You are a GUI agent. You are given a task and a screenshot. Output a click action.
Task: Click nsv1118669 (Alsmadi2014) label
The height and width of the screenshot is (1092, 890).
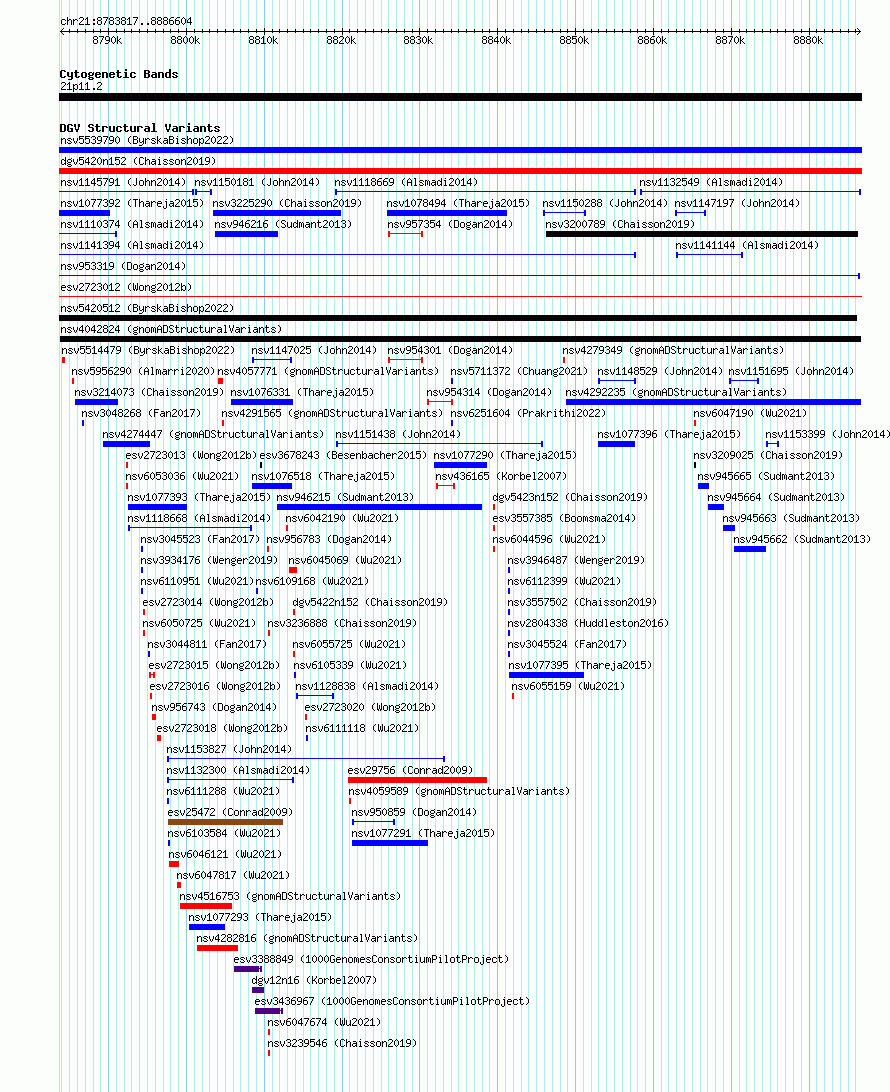[x=406, y=182]
